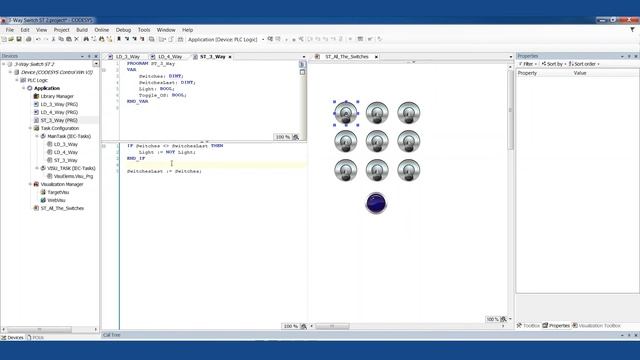
Task: Switch the declaration editor to tabular view icon
Action: 302,72
